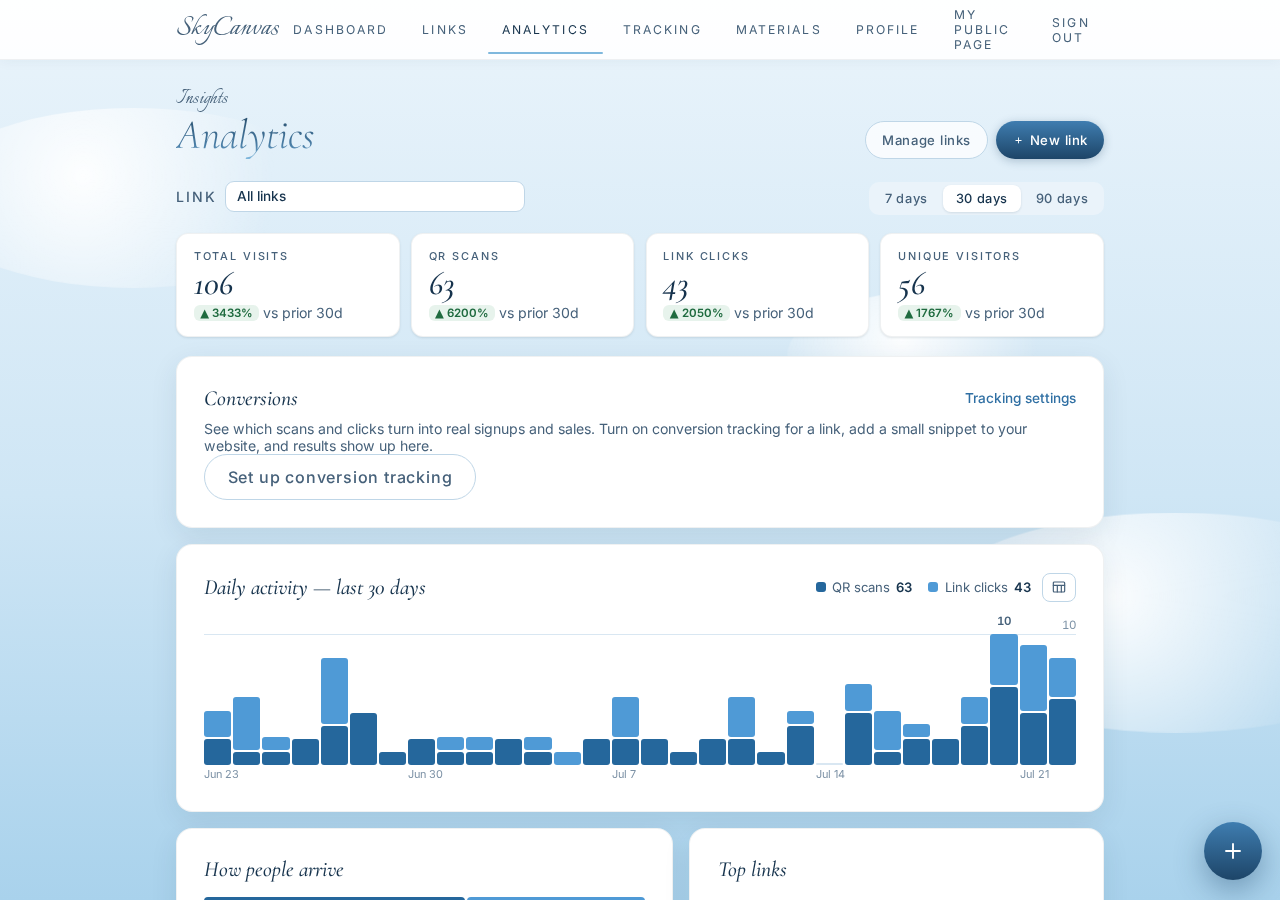Click the QR scans legend swatch
Image resolution: width=1280 pixels, height=900 pixels.
click(821, 587)
